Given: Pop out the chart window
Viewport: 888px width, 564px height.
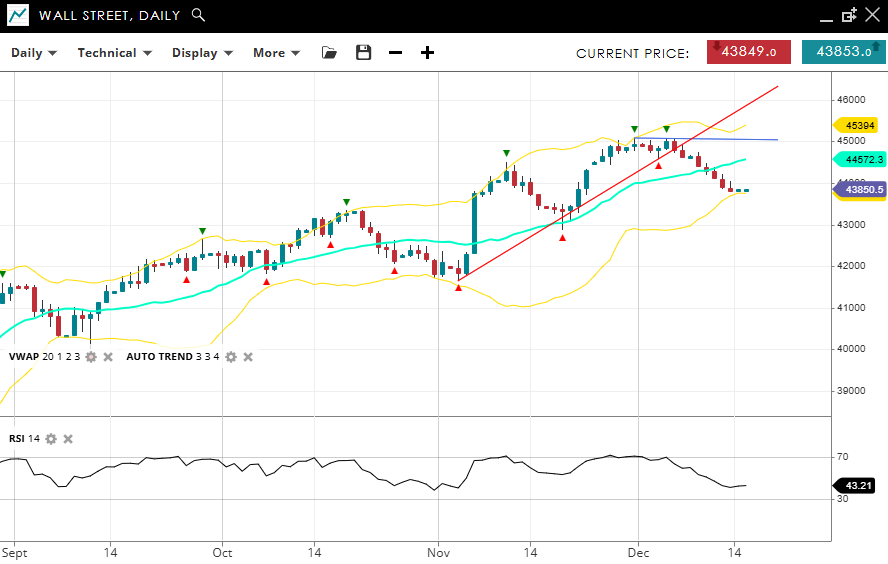Looking at the screenshot, I should [x=850, y=15].
